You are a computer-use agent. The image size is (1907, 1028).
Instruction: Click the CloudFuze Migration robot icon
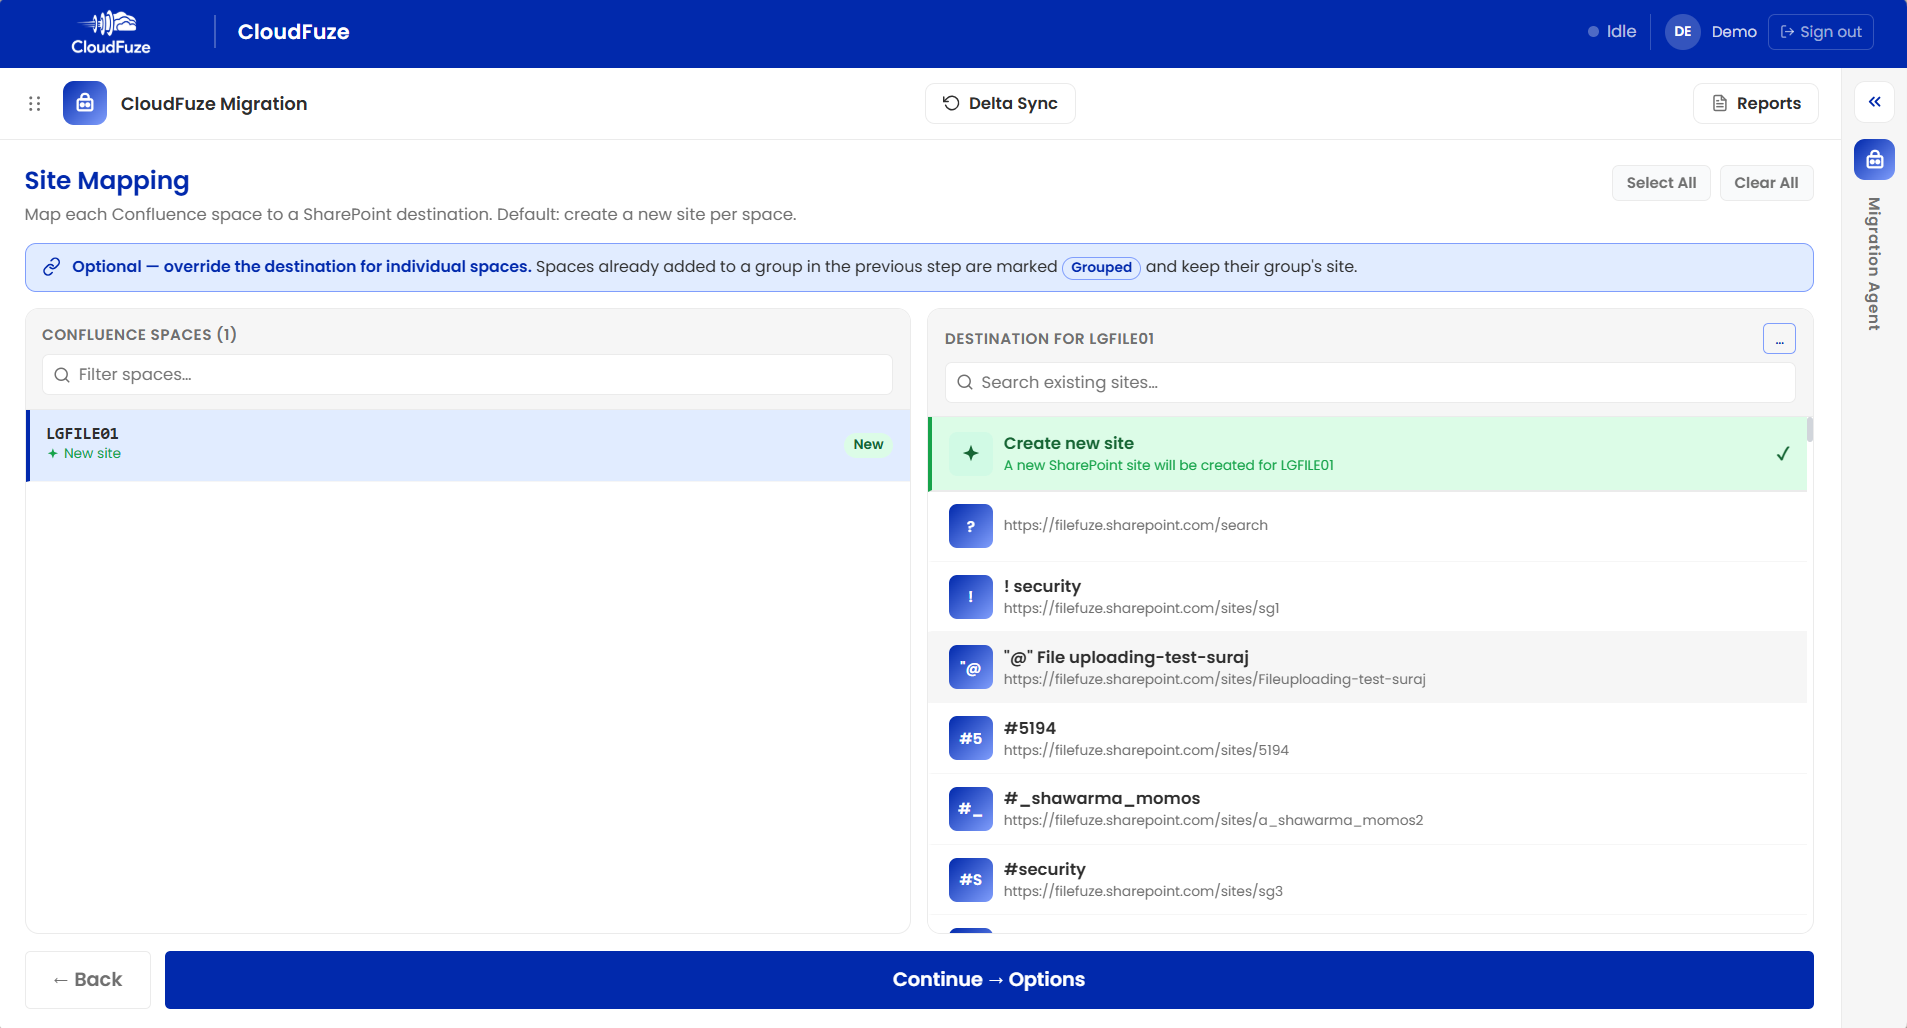(x=85, y=103)
